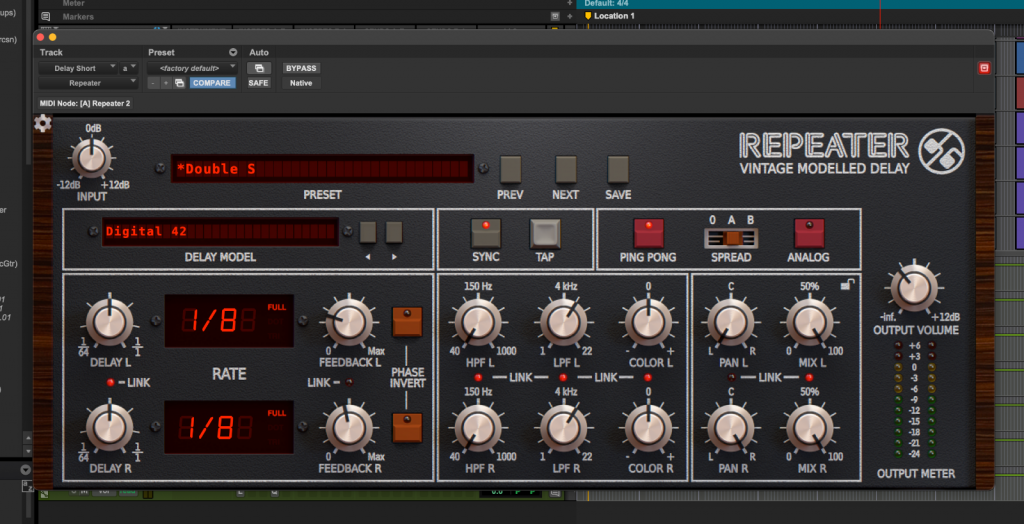Toggle the MIX LINK light
The image size is (1024, 524).
810,378
